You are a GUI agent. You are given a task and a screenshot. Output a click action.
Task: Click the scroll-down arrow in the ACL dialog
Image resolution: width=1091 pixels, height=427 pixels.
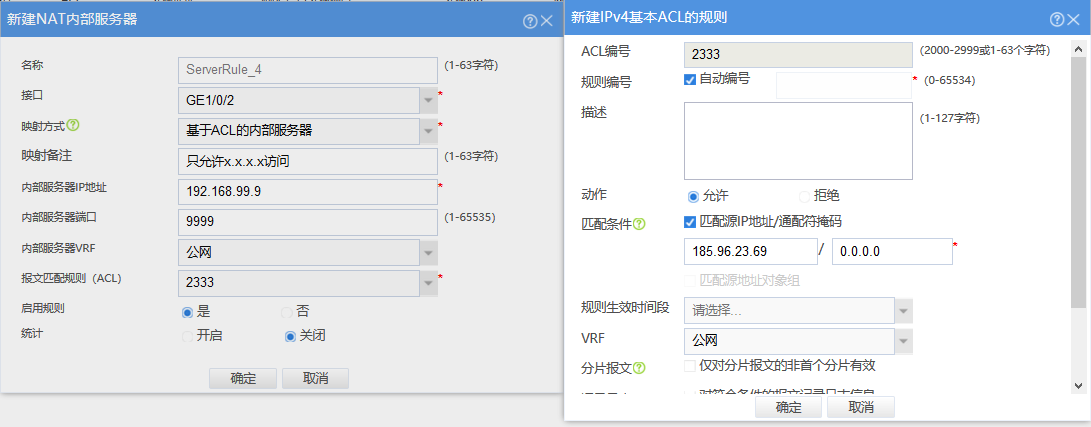coord(1079,385)
